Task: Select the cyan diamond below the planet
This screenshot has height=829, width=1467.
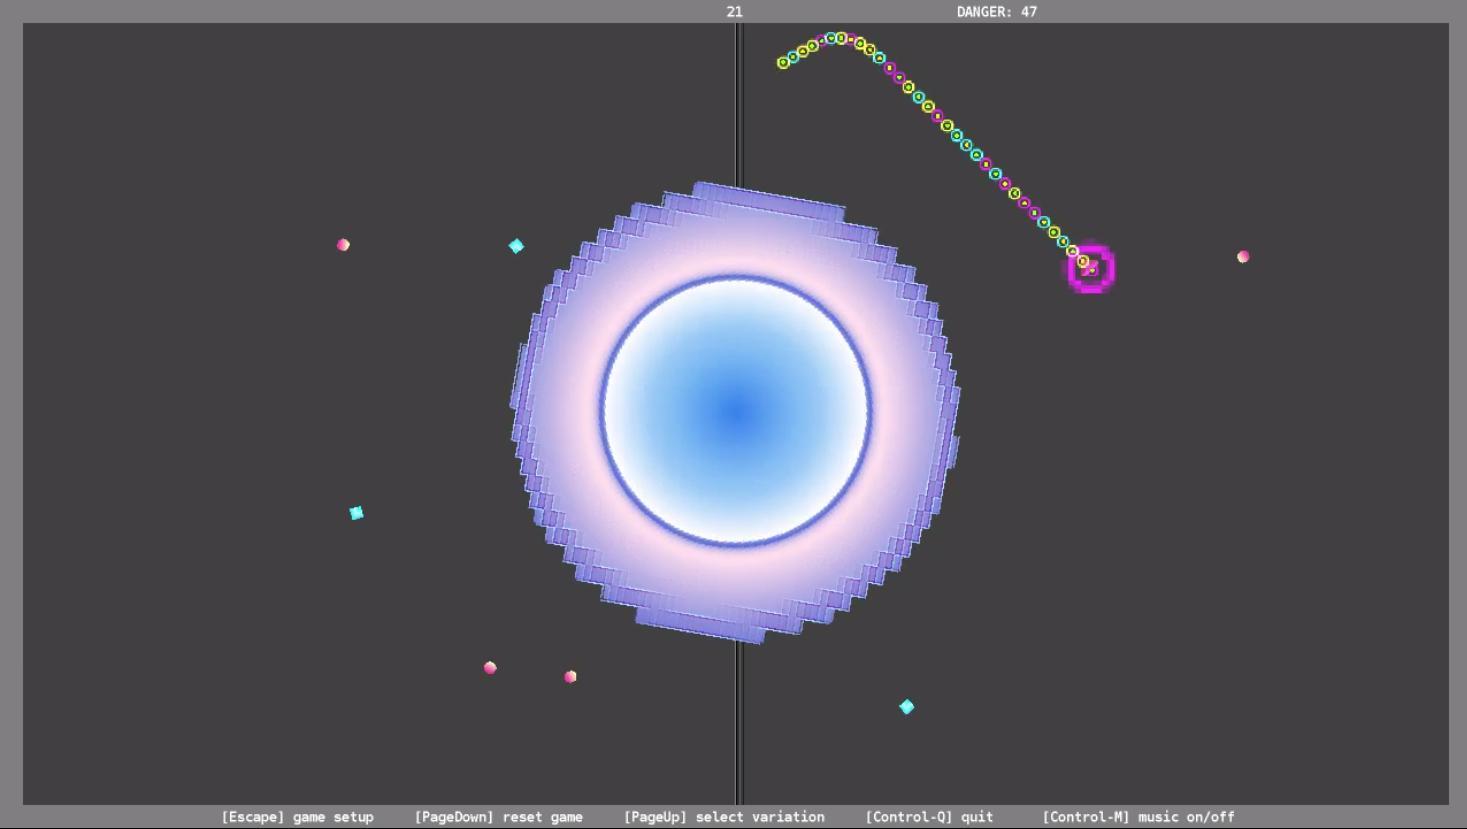Action: click(x=906, y=706)
